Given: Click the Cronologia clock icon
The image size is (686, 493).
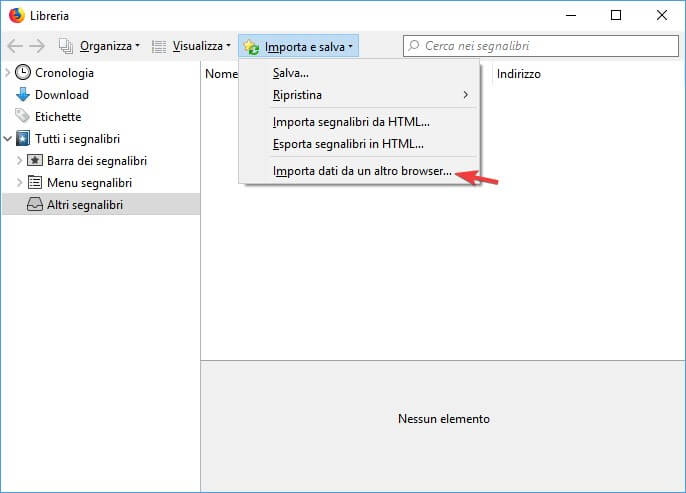Looking at the screenshot, I should (23, 73).
